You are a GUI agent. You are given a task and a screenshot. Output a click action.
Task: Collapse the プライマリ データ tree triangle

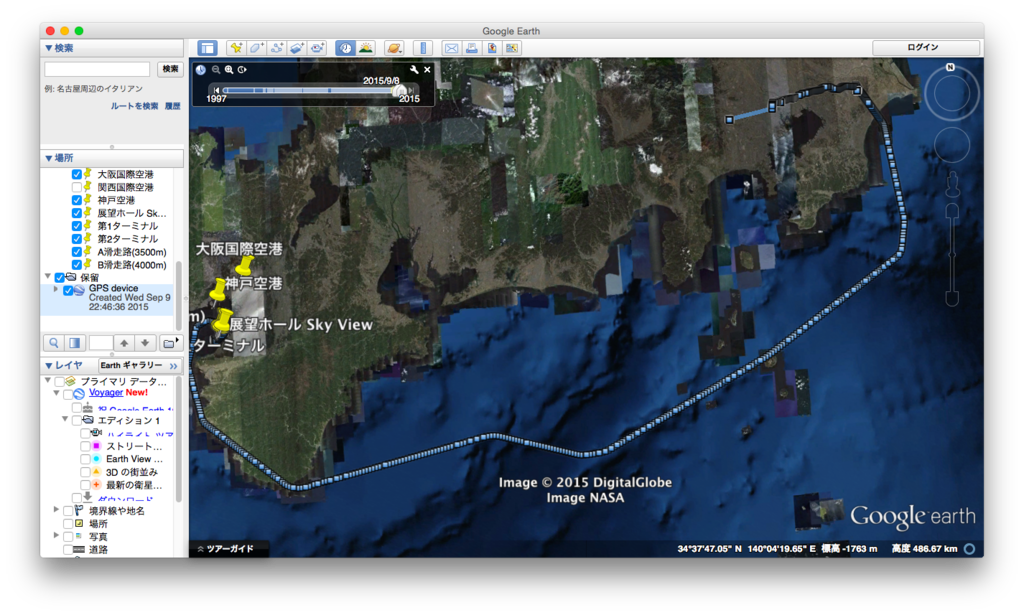click(x=48, y=380)
